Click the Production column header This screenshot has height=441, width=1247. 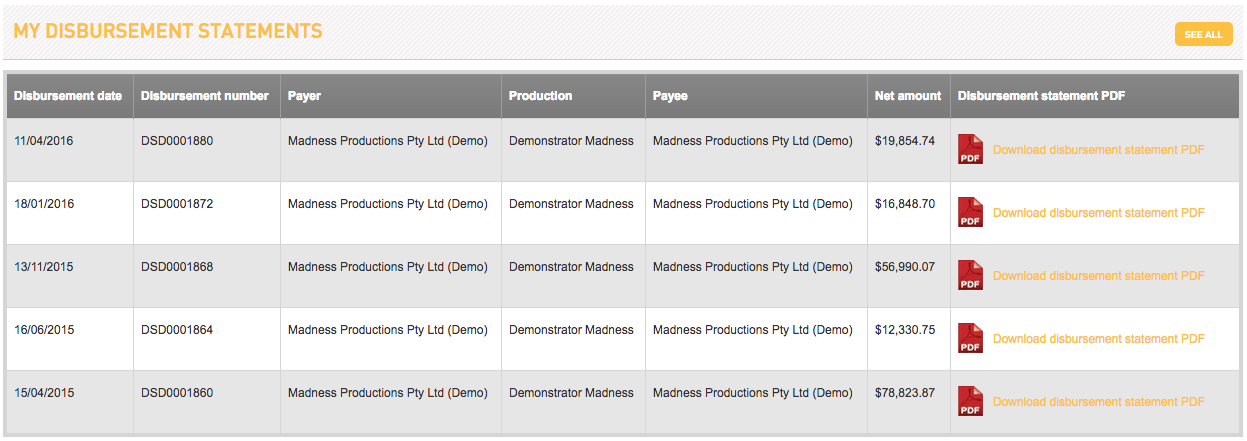tap(573, 96)
